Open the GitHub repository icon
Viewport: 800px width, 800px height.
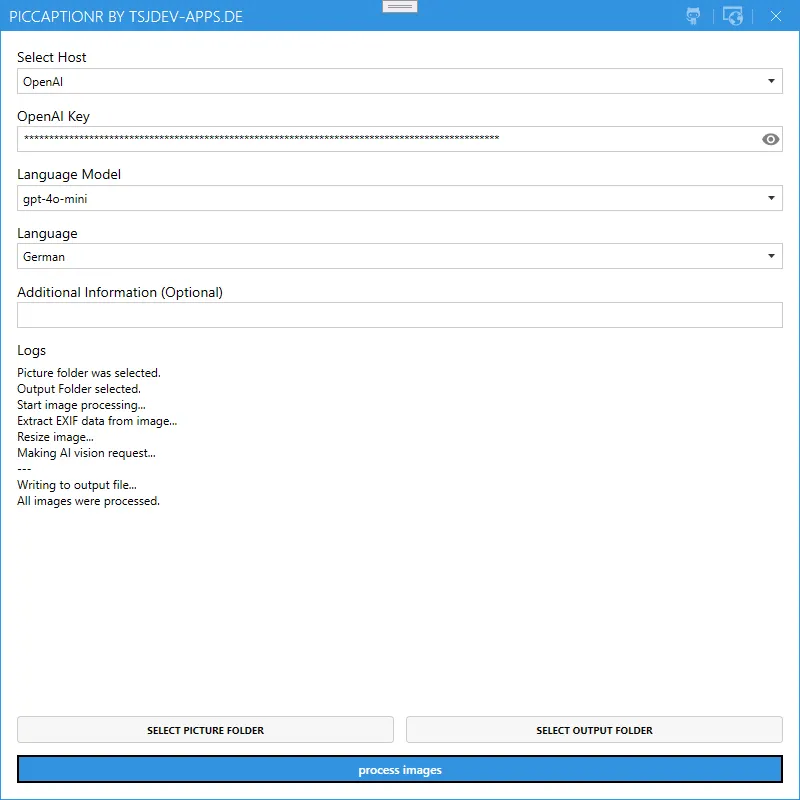pyautogui.click(x=693, y=16)
